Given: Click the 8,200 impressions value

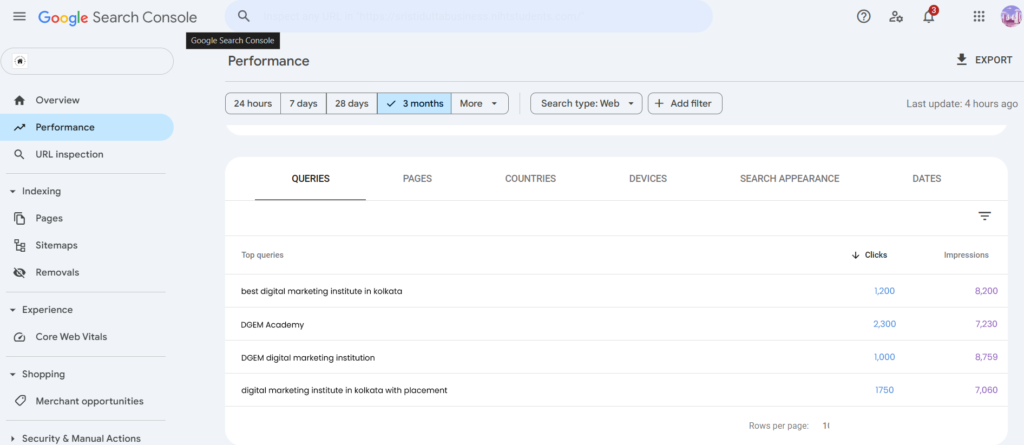Looking at the screenshot, I should coord(986,291).
